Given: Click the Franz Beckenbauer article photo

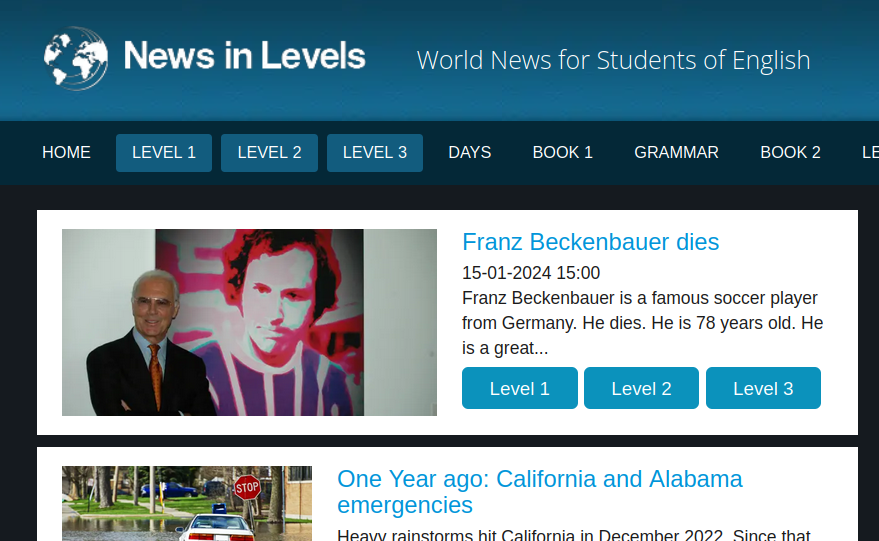Looking at the screenshot, I should click(x=249, y=322).
